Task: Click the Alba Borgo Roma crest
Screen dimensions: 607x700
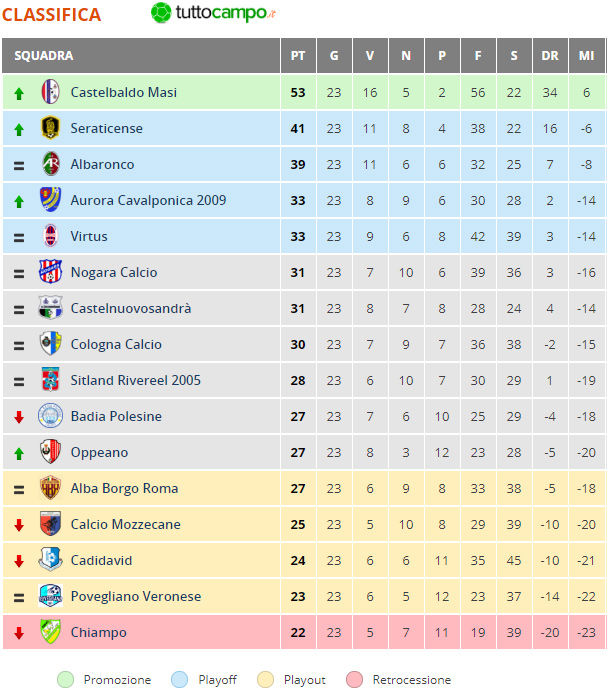Action: [x=50, y=488]
